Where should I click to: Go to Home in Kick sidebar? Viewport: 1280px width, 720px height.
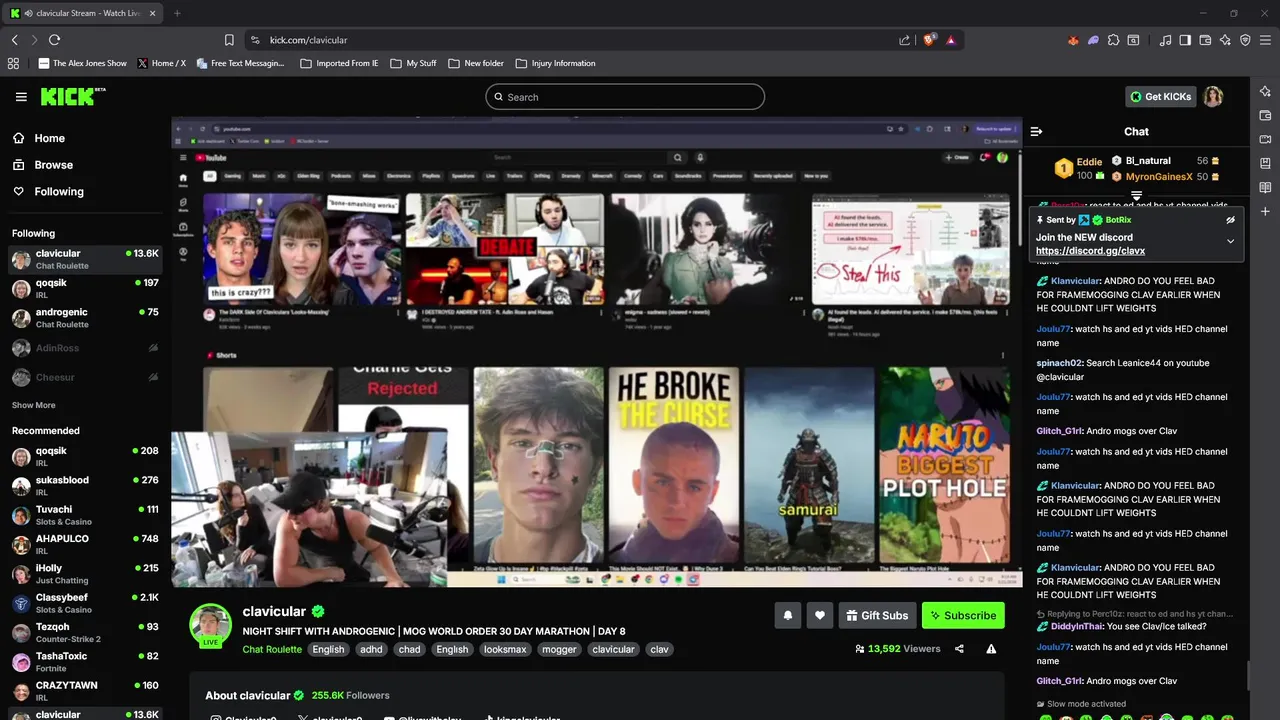point(38,139)
